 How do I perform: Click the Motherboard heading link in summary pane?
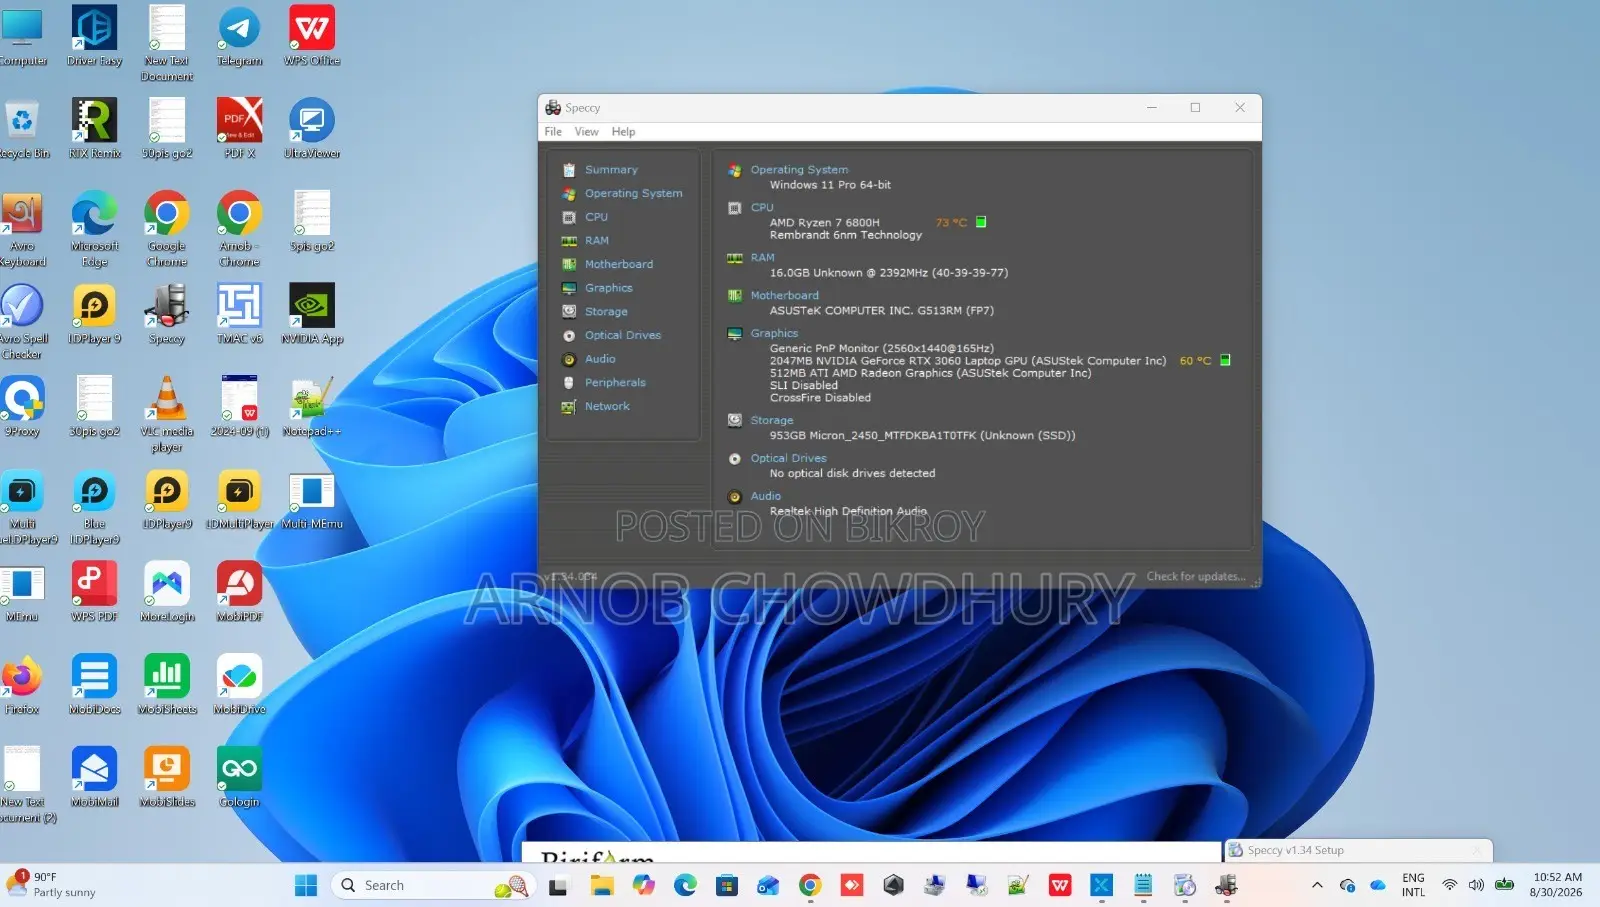pos(784,296)
